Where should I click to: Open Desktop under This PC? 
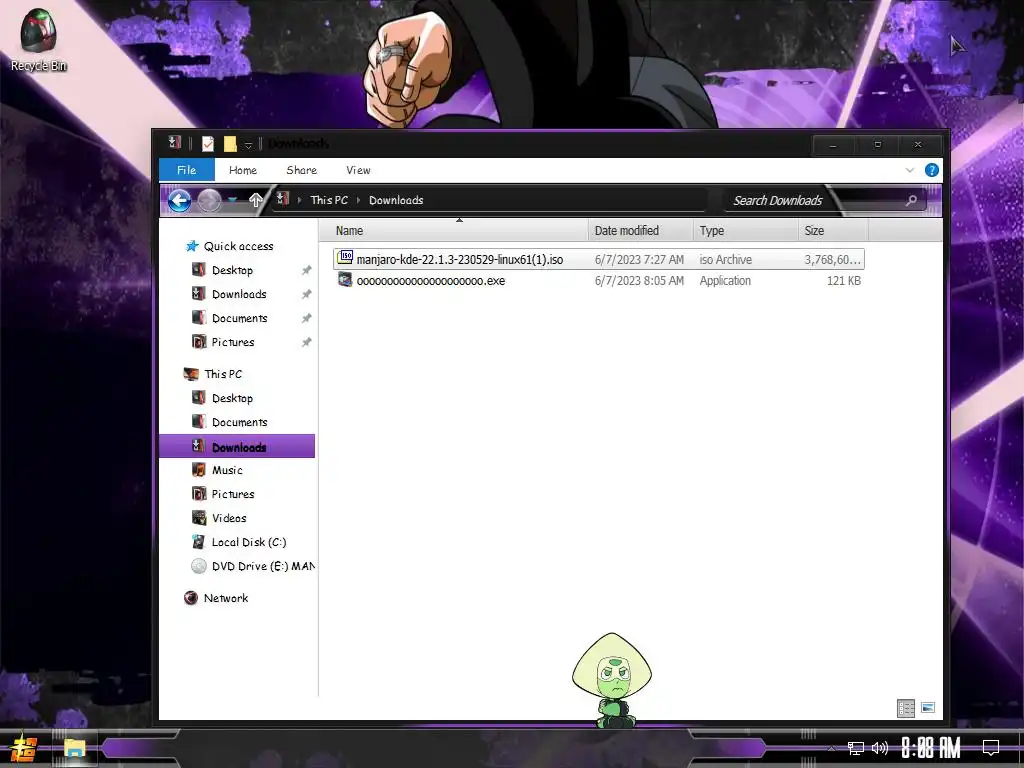tap(232, 398)
